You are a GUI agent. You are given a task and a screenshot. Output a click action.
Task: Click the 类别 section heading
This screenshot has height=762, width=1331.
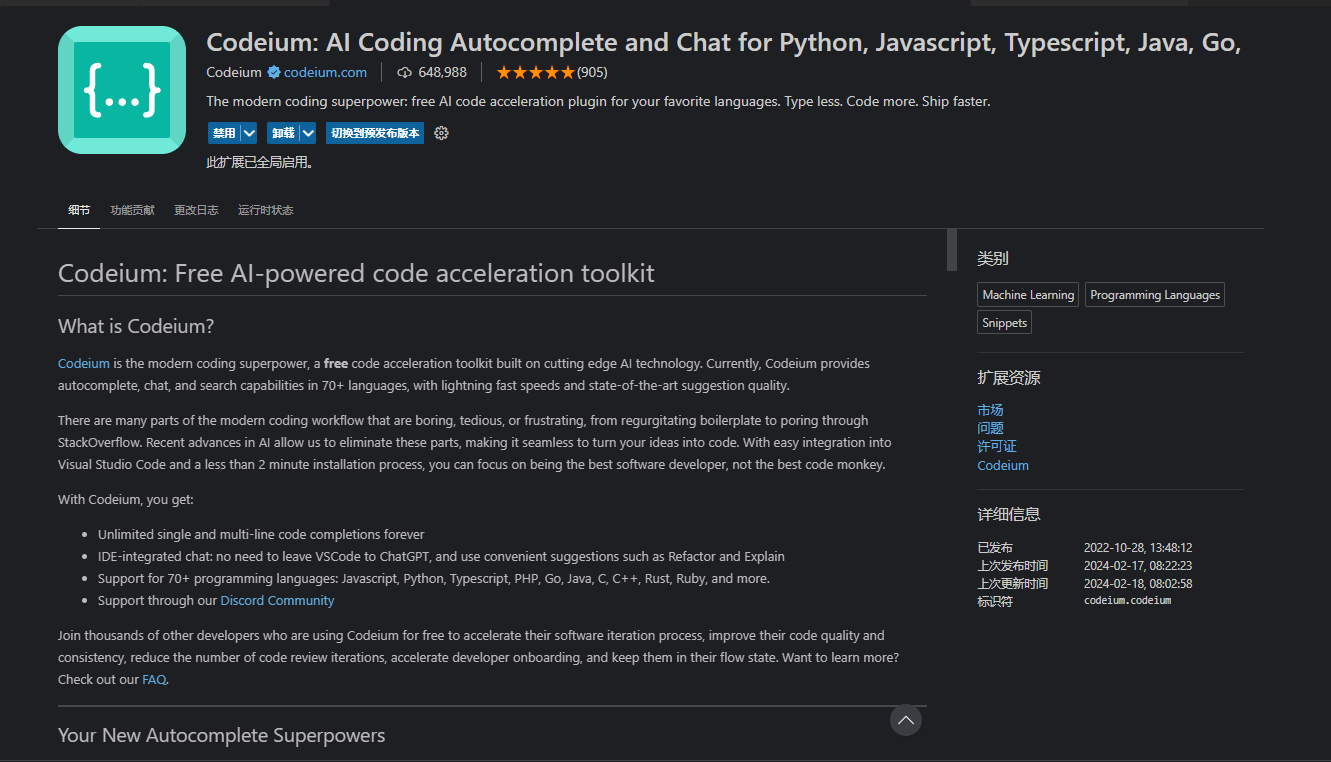click(993, 258)
